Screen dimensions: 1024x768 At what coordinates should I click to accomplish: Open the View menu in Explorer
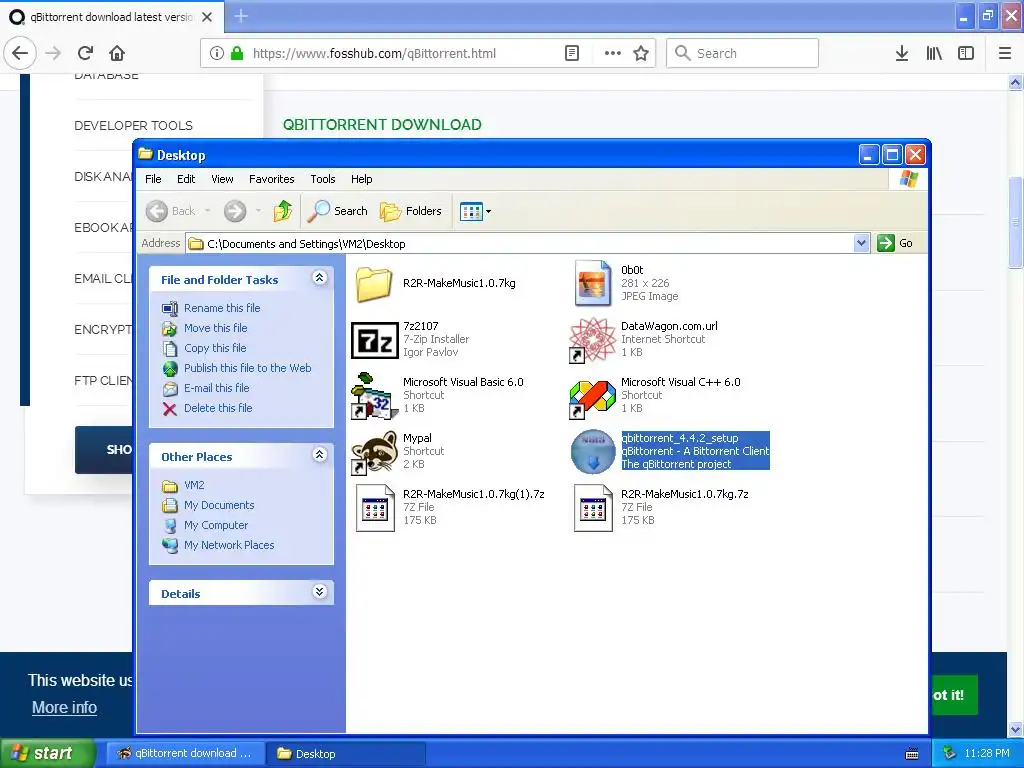[222, 179]
